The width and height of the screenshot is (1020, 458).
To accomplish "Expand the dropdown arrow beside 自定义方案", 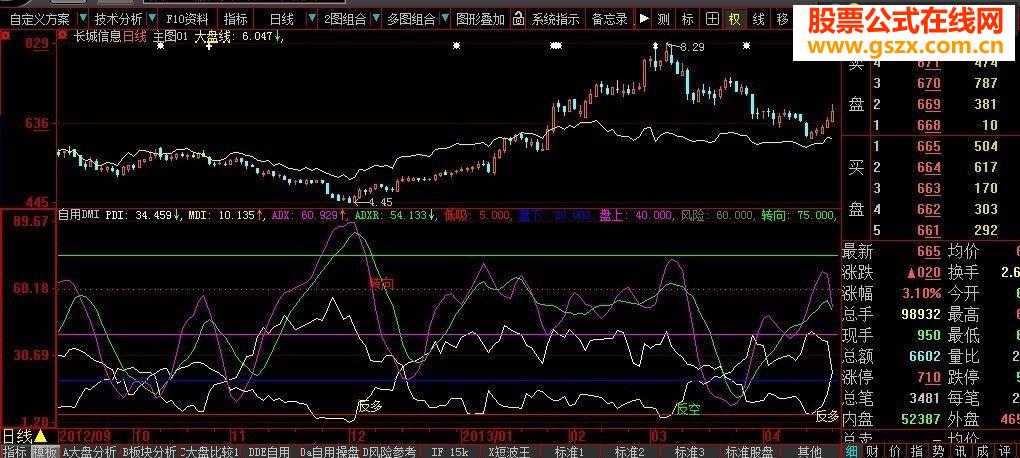I will [x=83, y=18].
